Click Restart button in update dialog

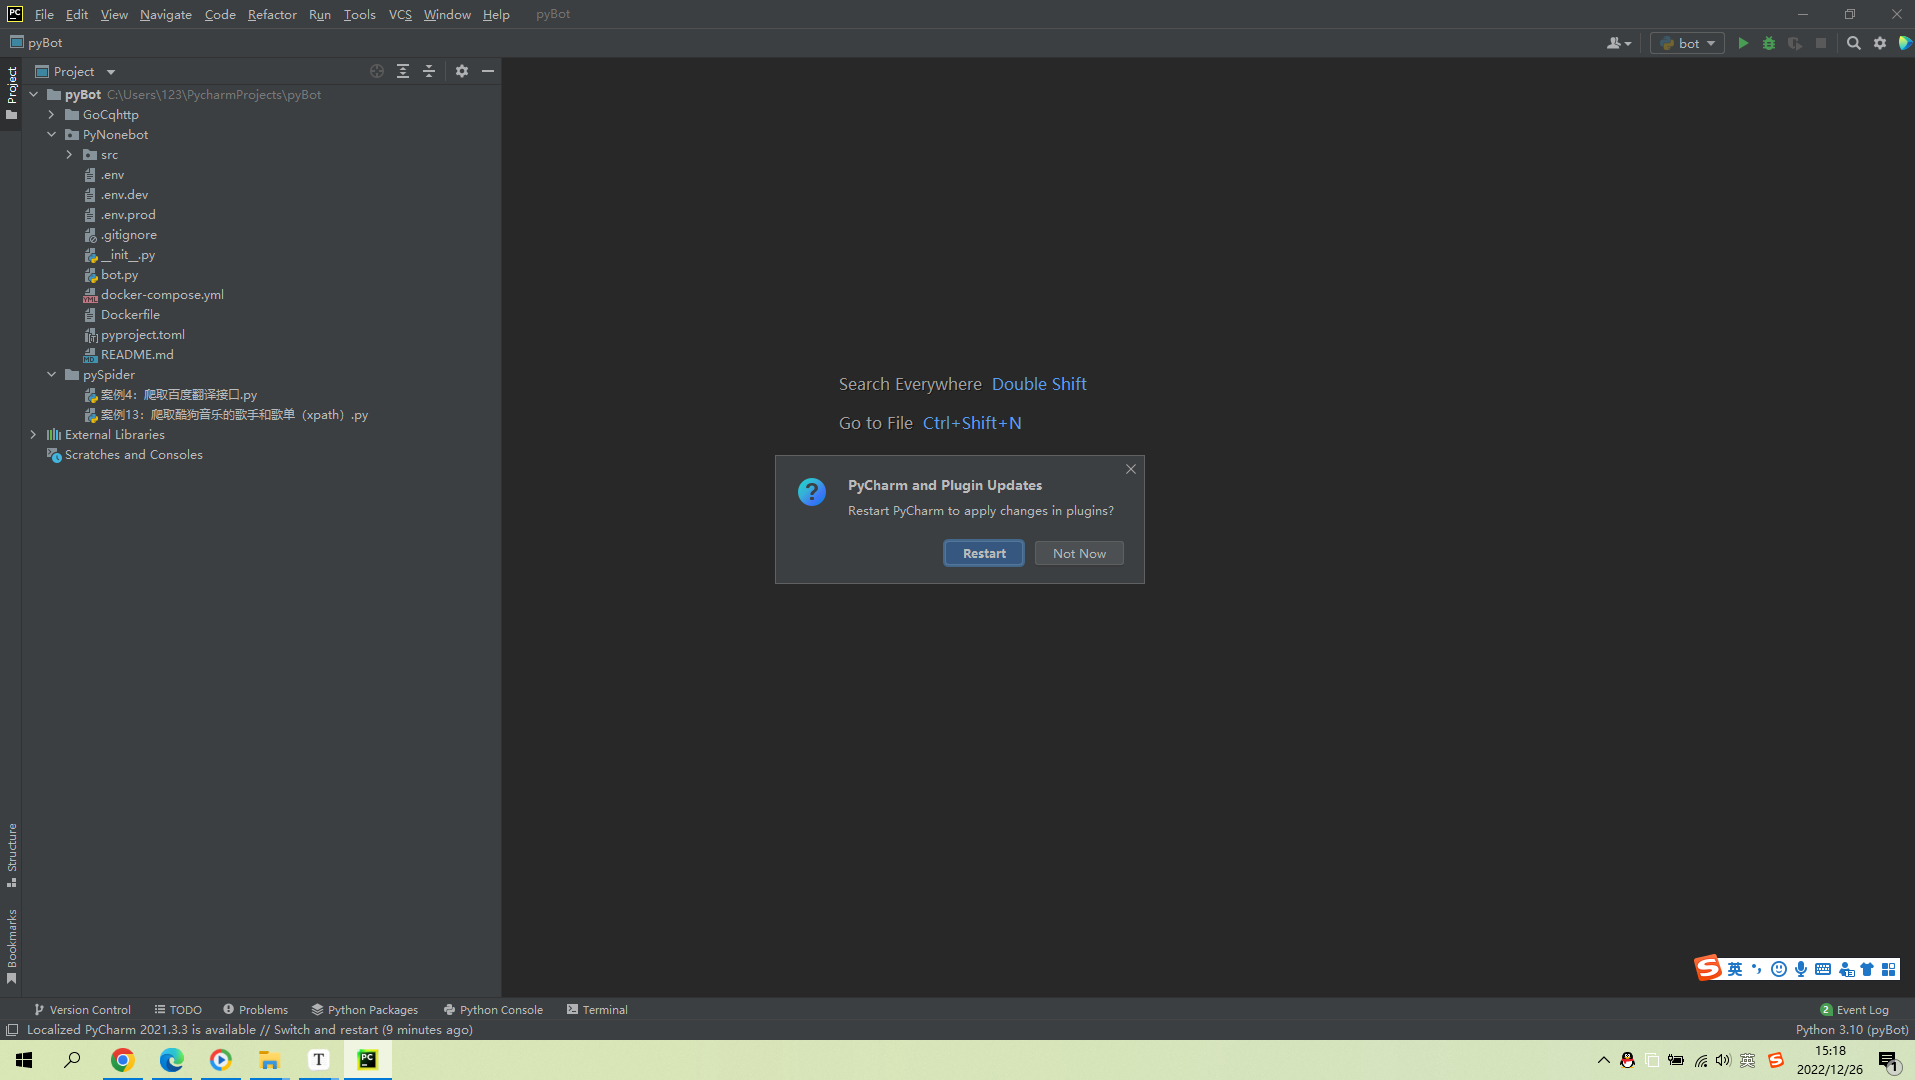[x=984, y=553]
